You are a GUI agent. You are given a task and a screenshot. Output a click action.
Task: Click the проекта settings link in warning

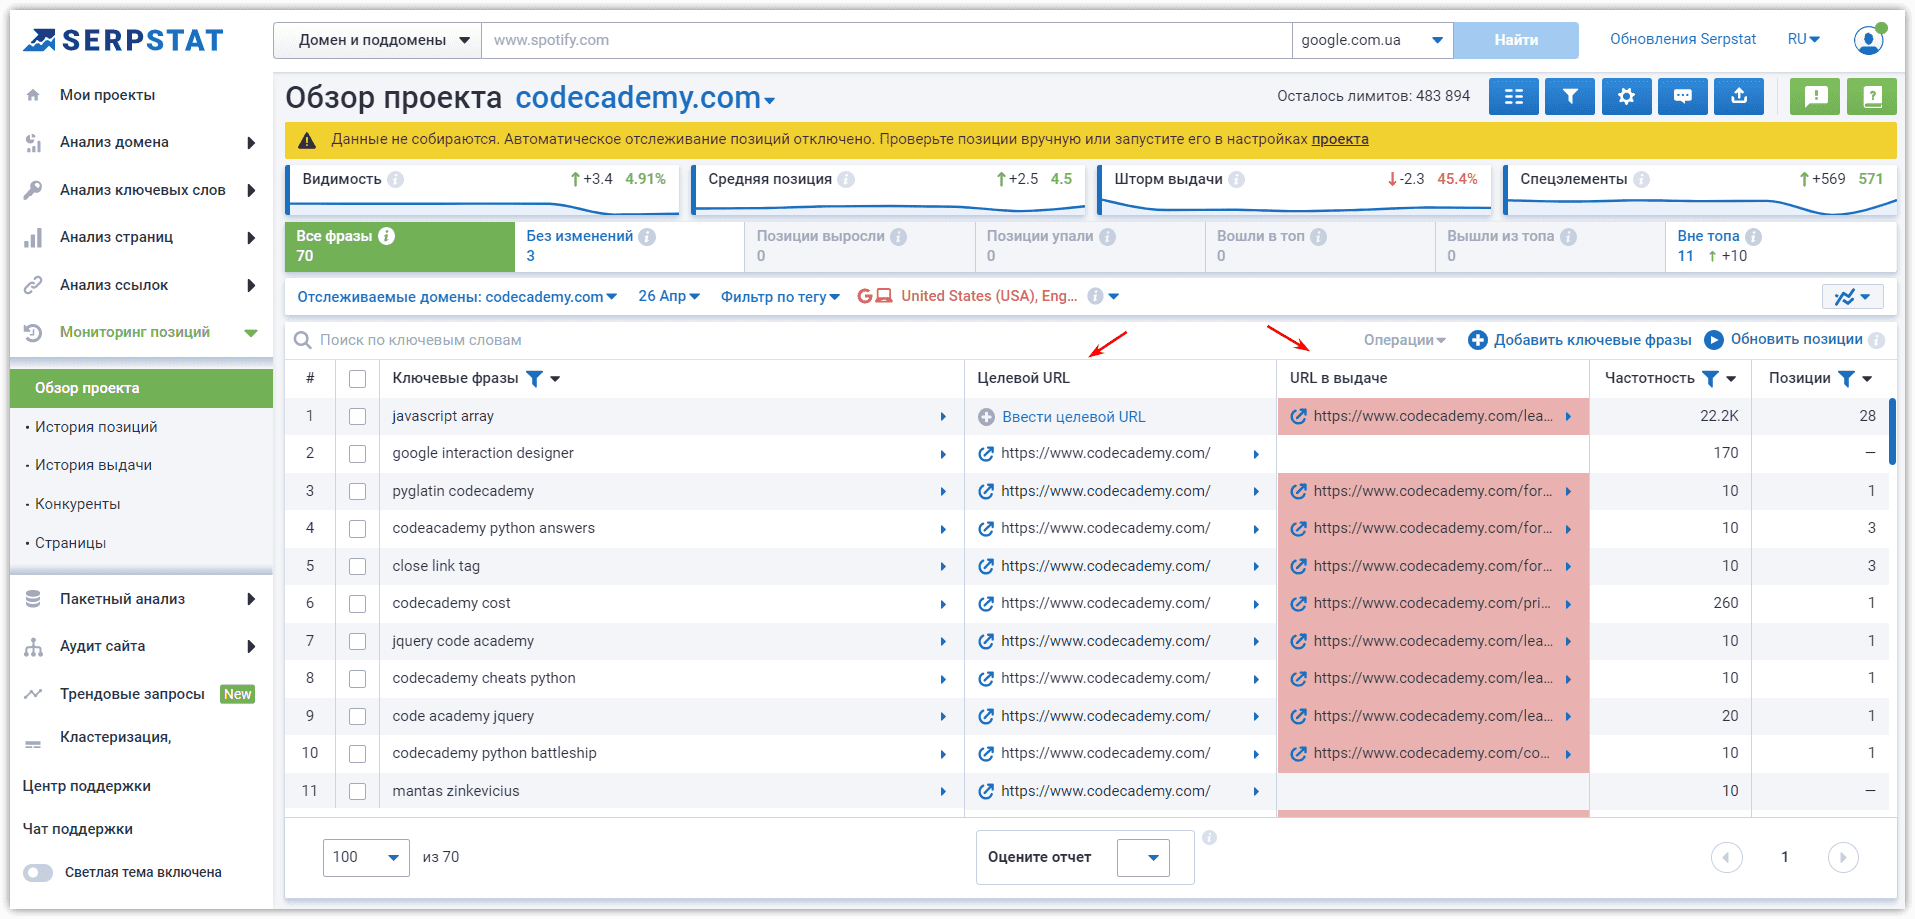tap(1340, 139)
